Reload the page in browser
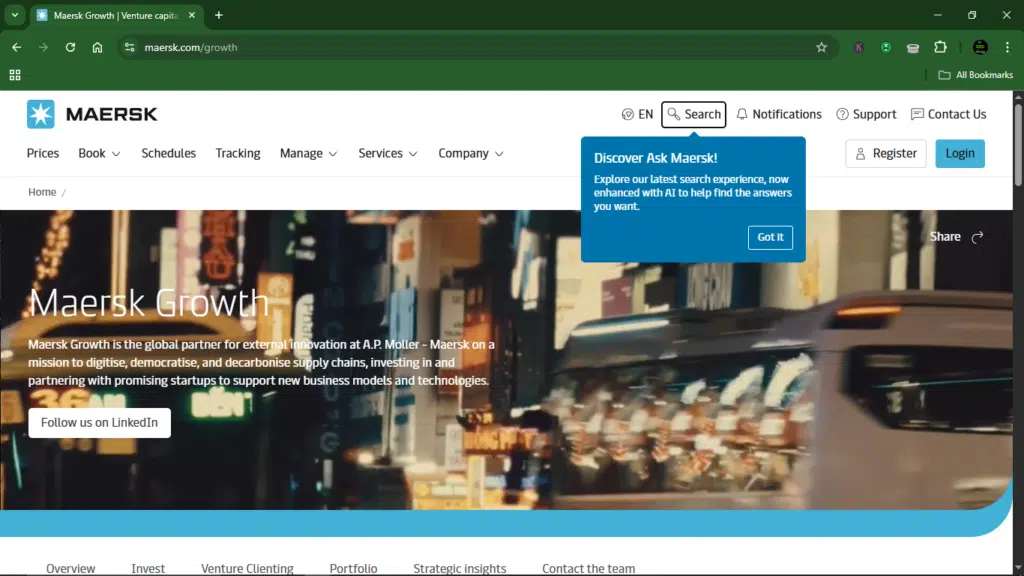Screen dimensions: 1024x576 [70, 47]
